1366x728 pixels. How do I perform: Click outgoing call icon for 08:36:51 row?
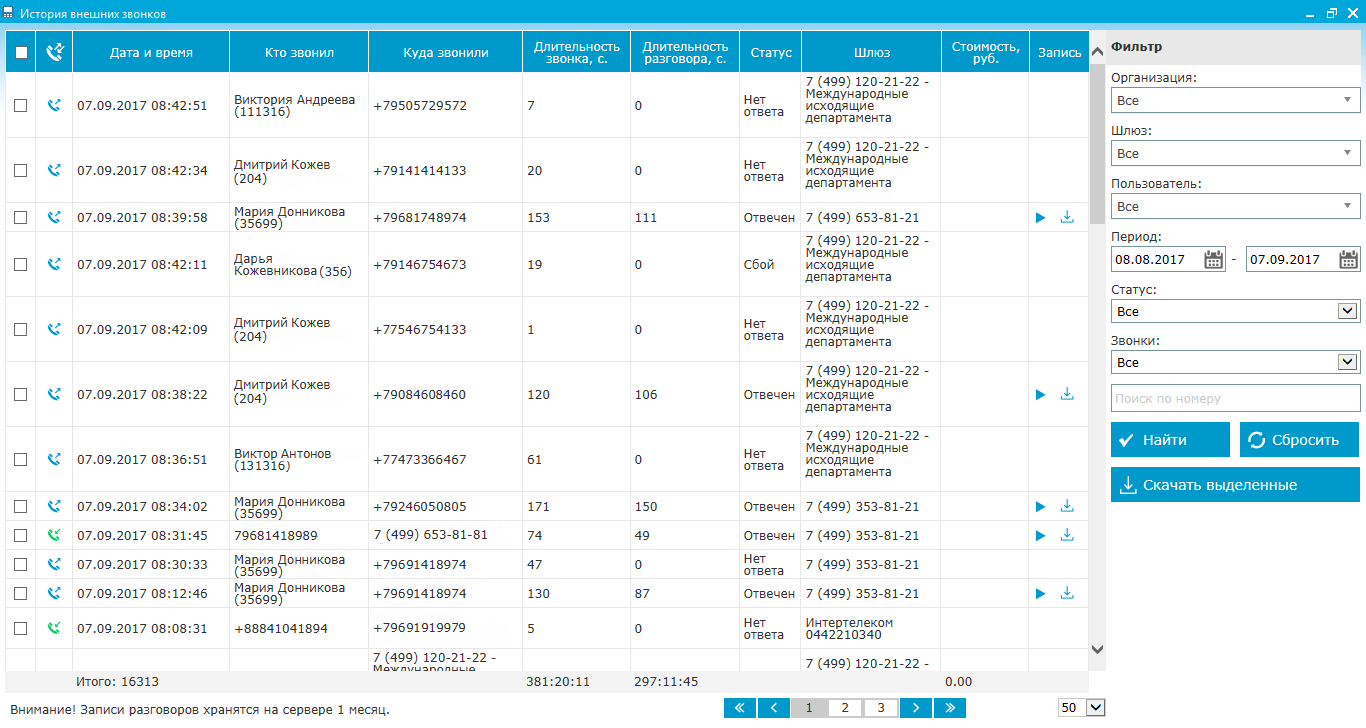click(x=54, y=459)
